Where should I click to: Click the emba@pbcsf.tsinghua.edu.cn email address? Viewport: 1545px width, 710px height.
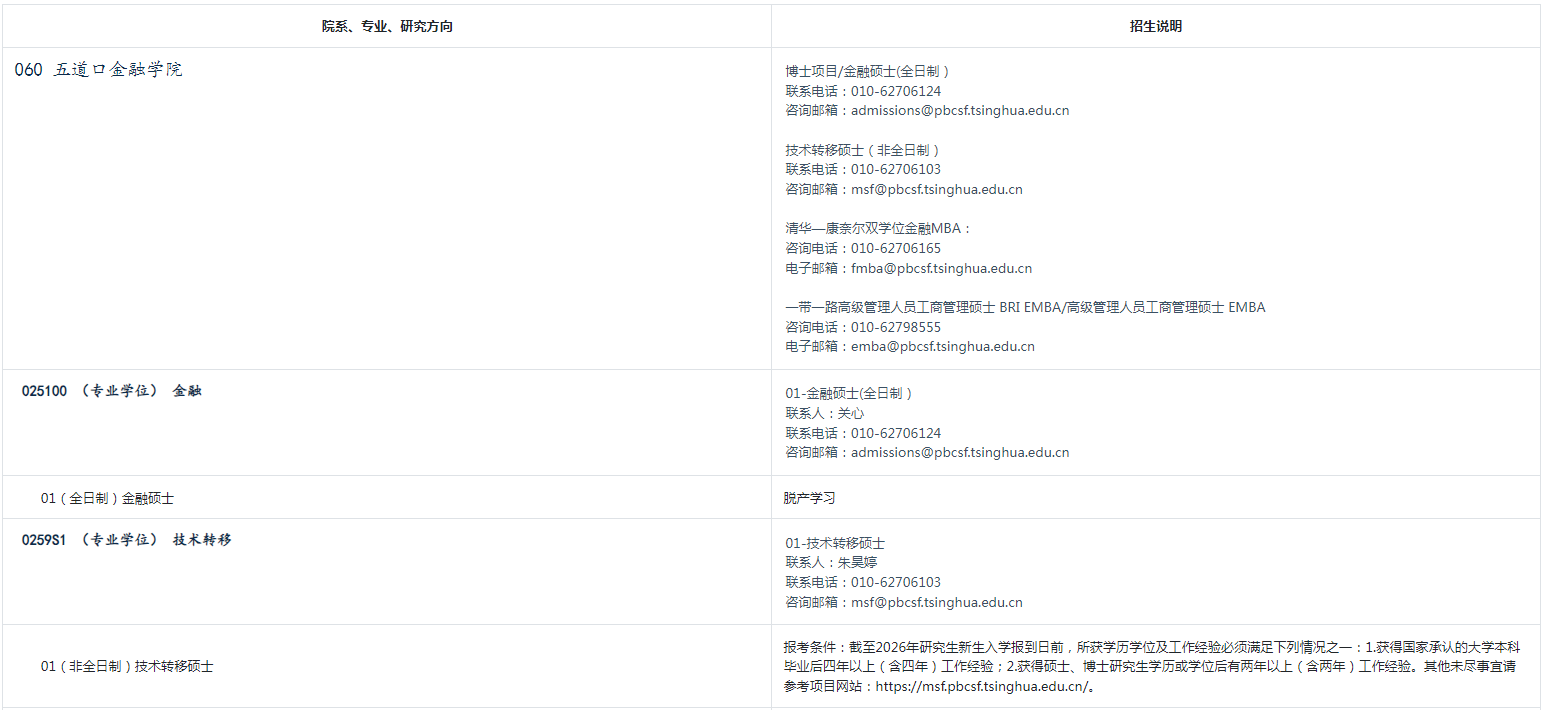click(942, 347)
